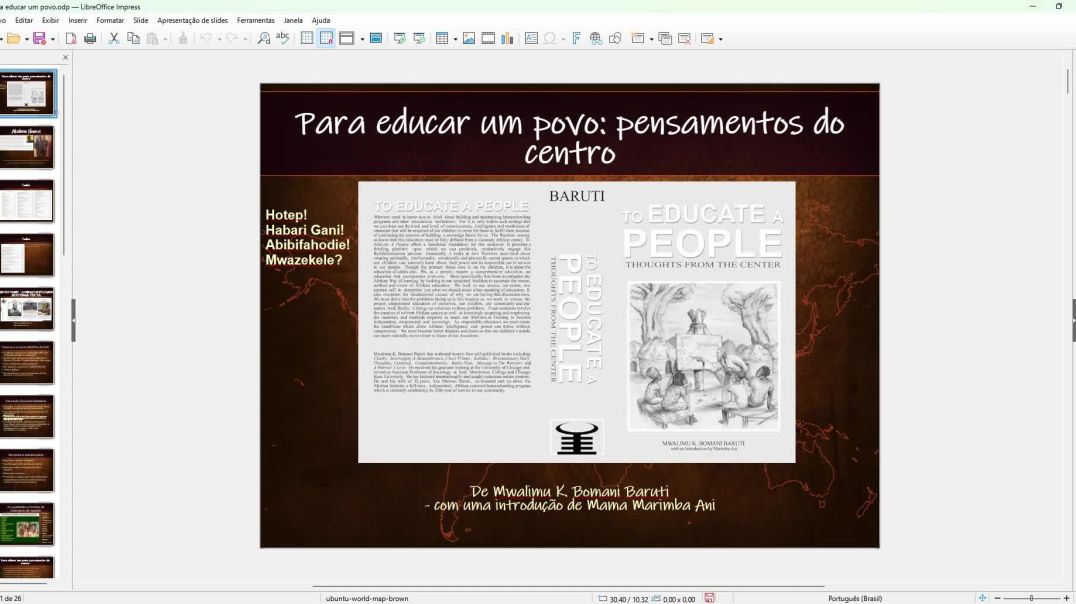The height and width of the screenshot is (604, 1076).
Task: Open the Insert Table dropdown arrow
Action: tap(455, 39)
